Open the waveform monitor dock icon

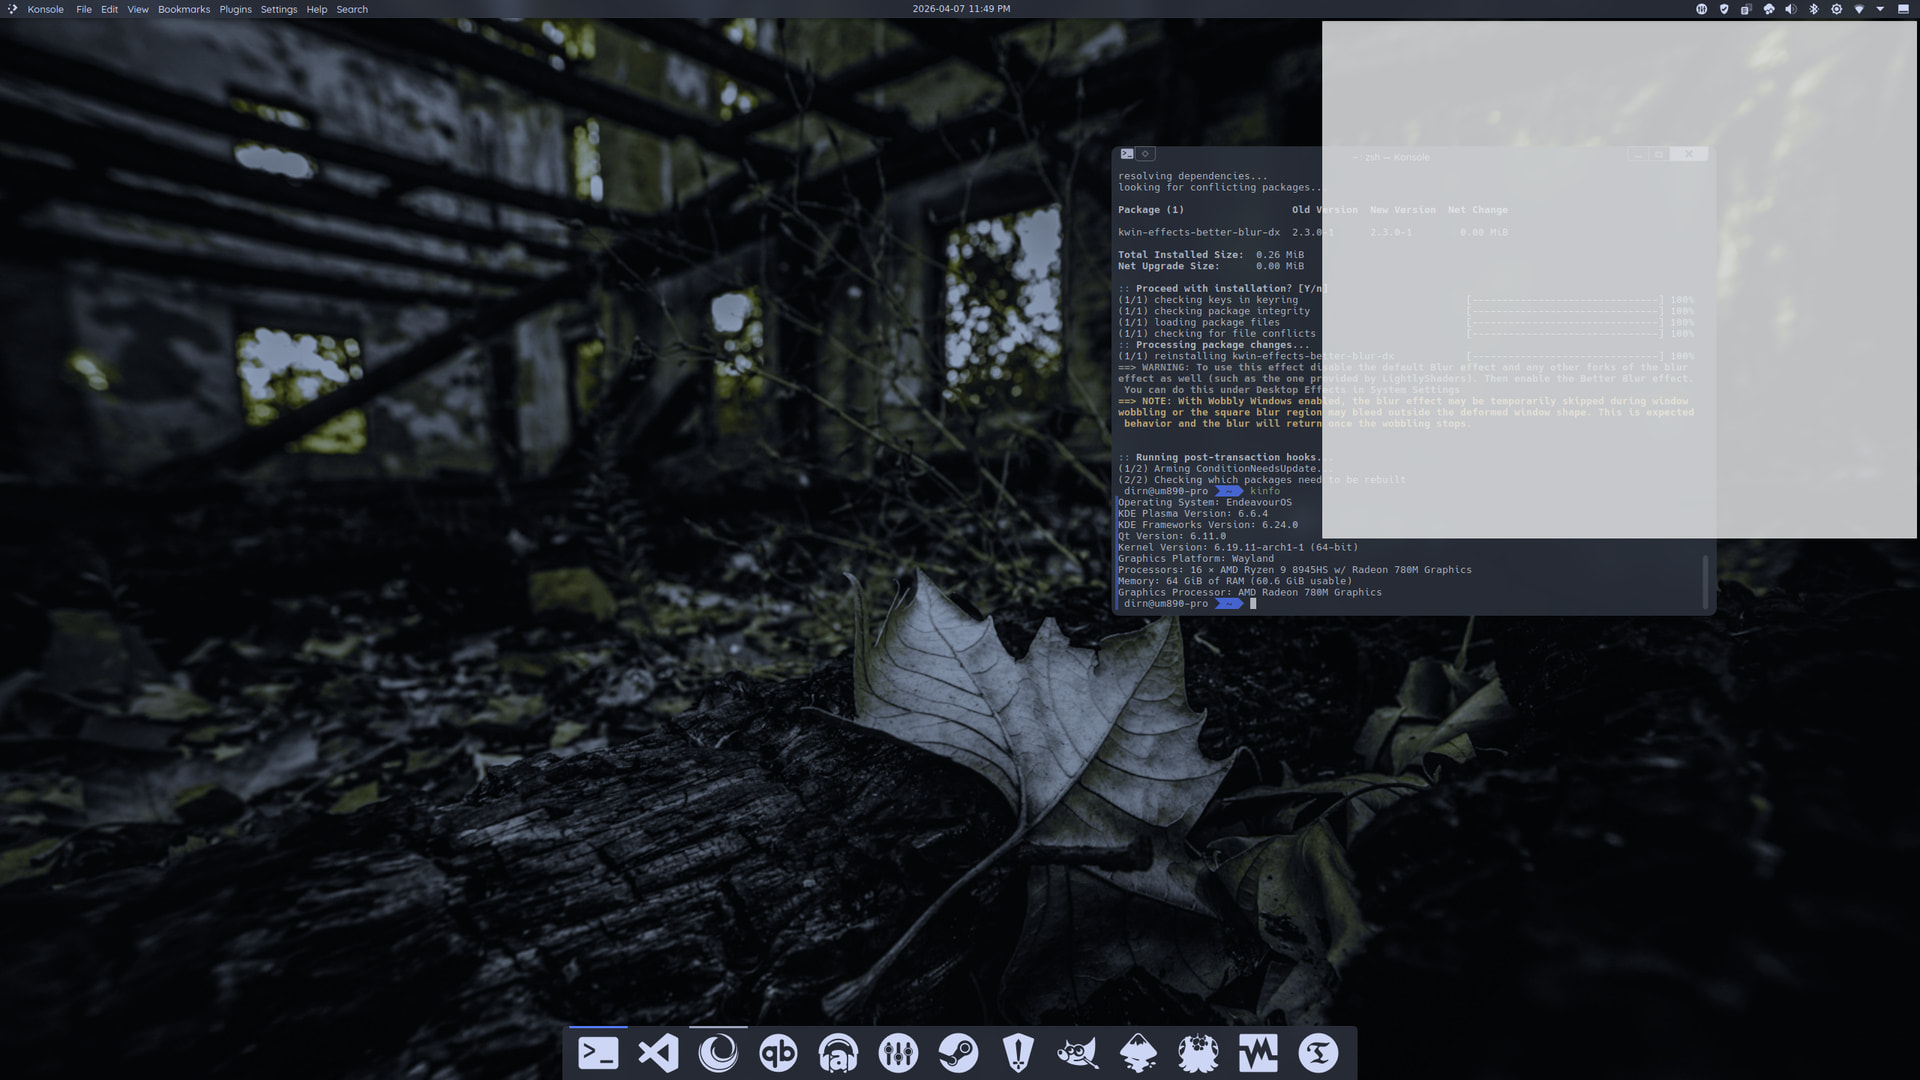[x=1258, y=1053]
